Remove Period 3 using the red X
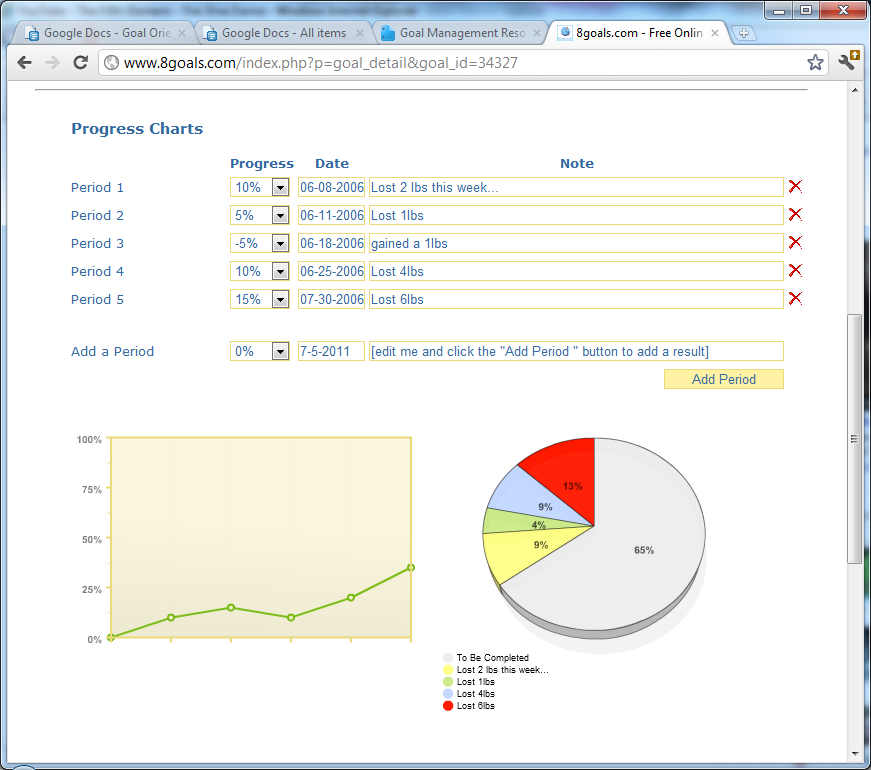871x770 pixels. 795,242
